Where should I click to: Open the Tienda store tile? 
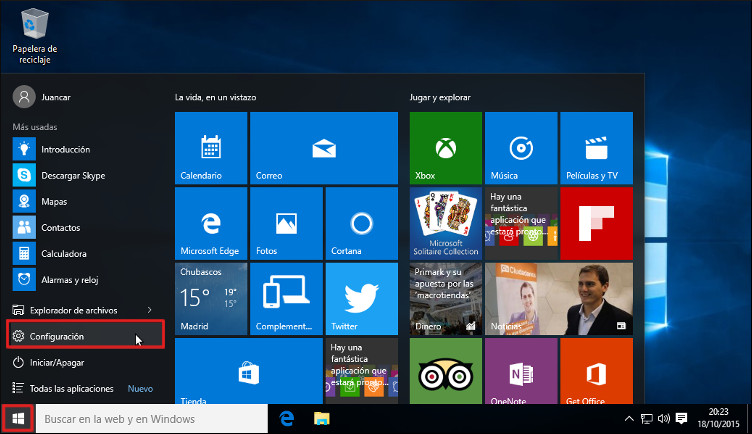click(249, 371)
